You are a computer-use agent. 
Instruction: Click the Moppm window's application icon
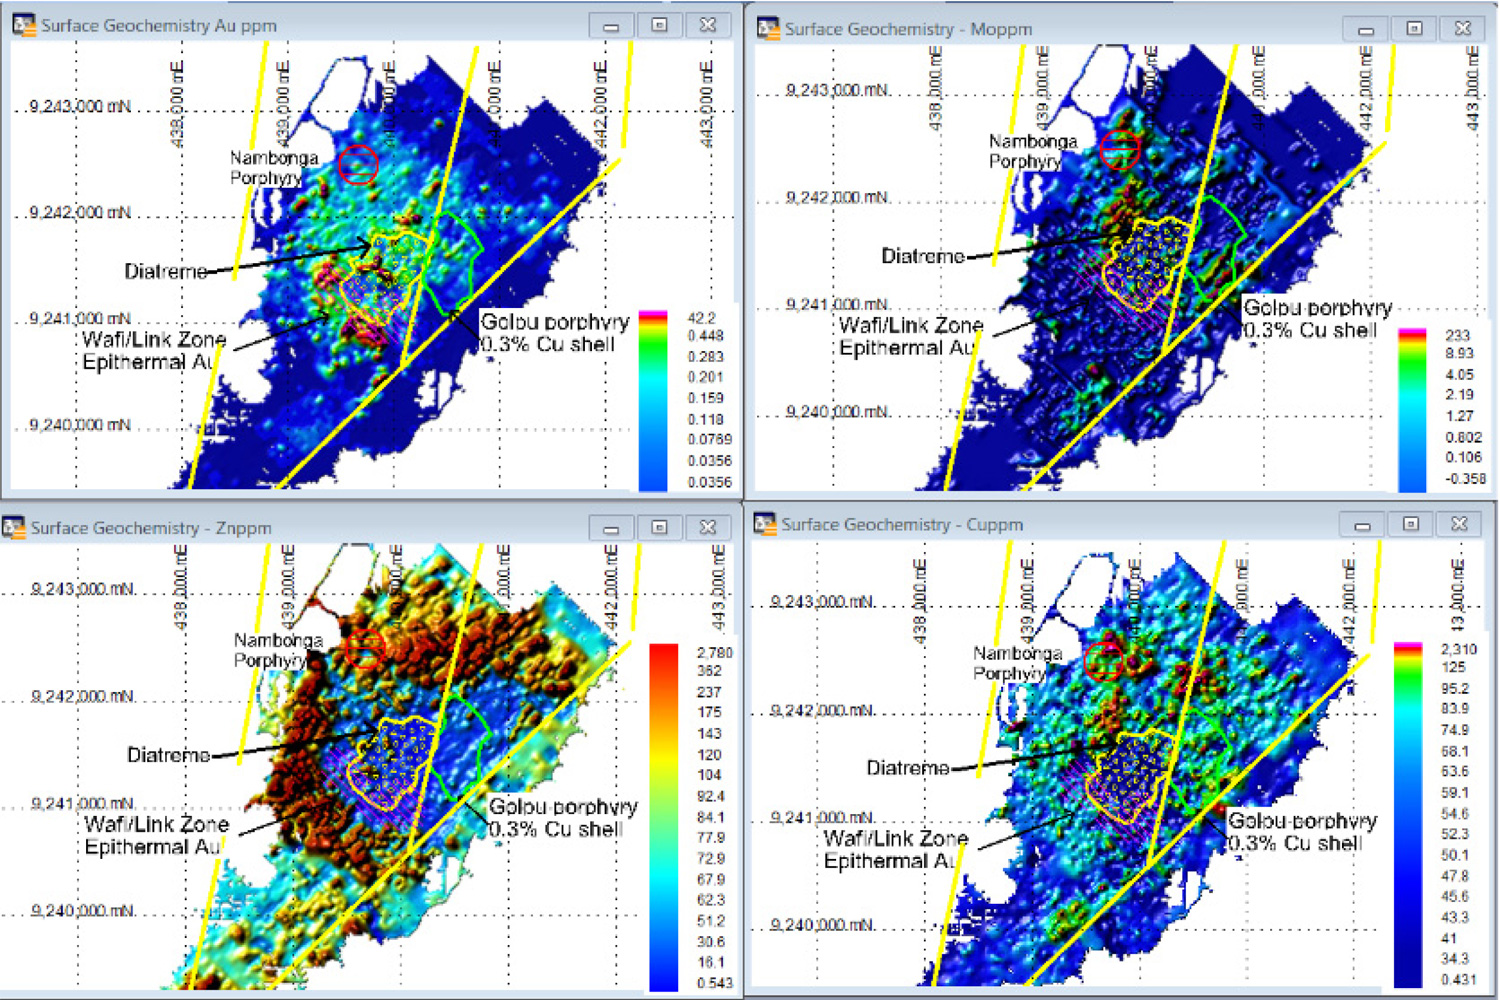768,28
